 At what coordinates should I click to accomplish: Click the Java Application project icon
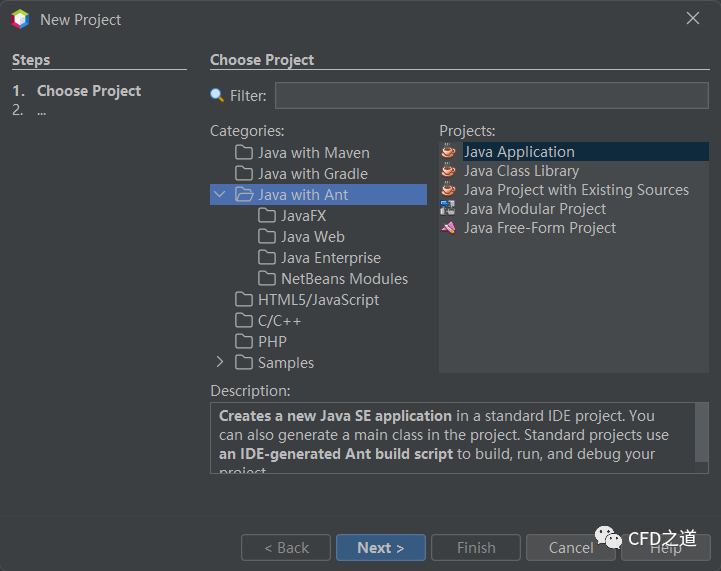(x=448, y=152)
